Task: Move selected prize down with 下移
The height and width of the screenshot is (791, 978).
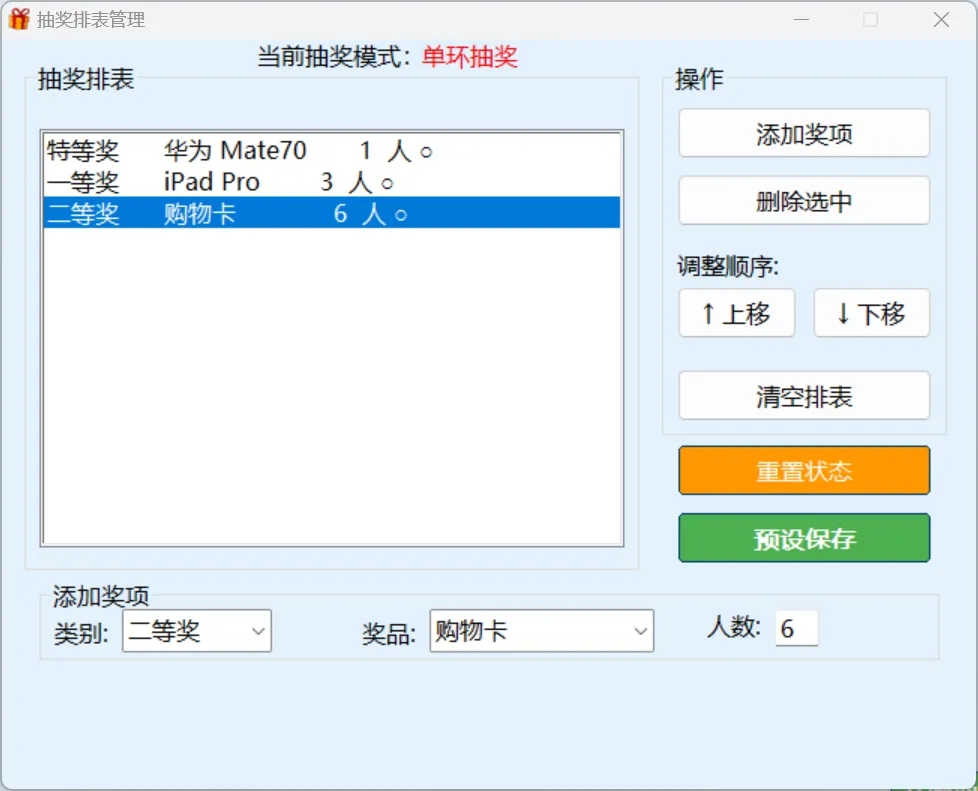Action: click(871, 313)
